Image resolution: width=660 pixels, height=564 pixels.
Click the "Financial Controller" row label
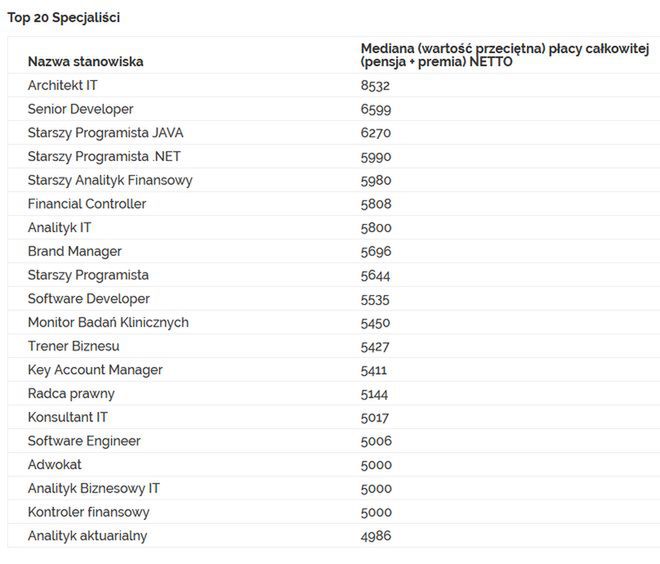[87, 204]
